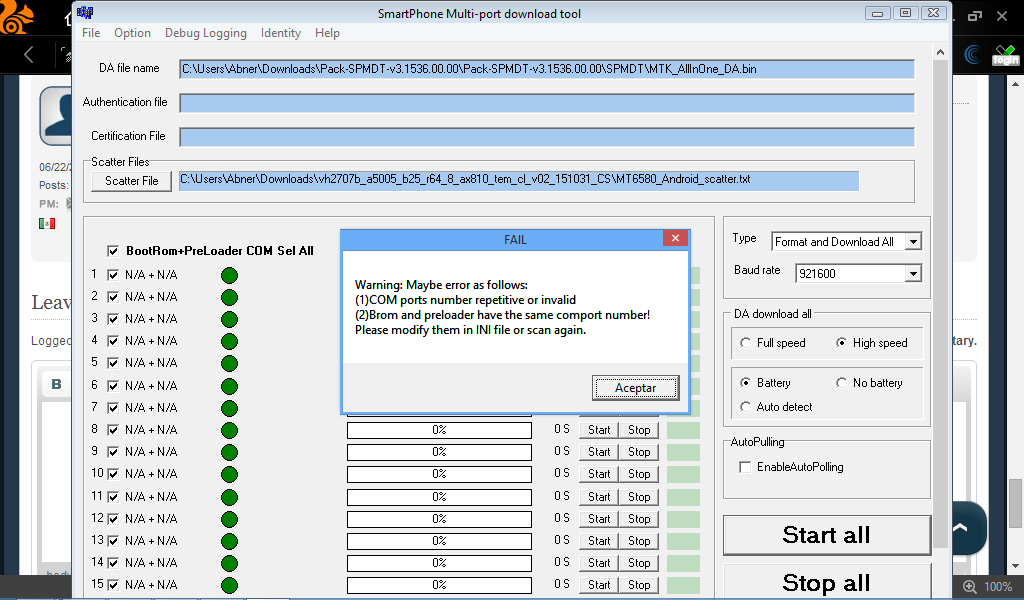
Task: Click the download tool vertical scrollbar
Action: 940,304
